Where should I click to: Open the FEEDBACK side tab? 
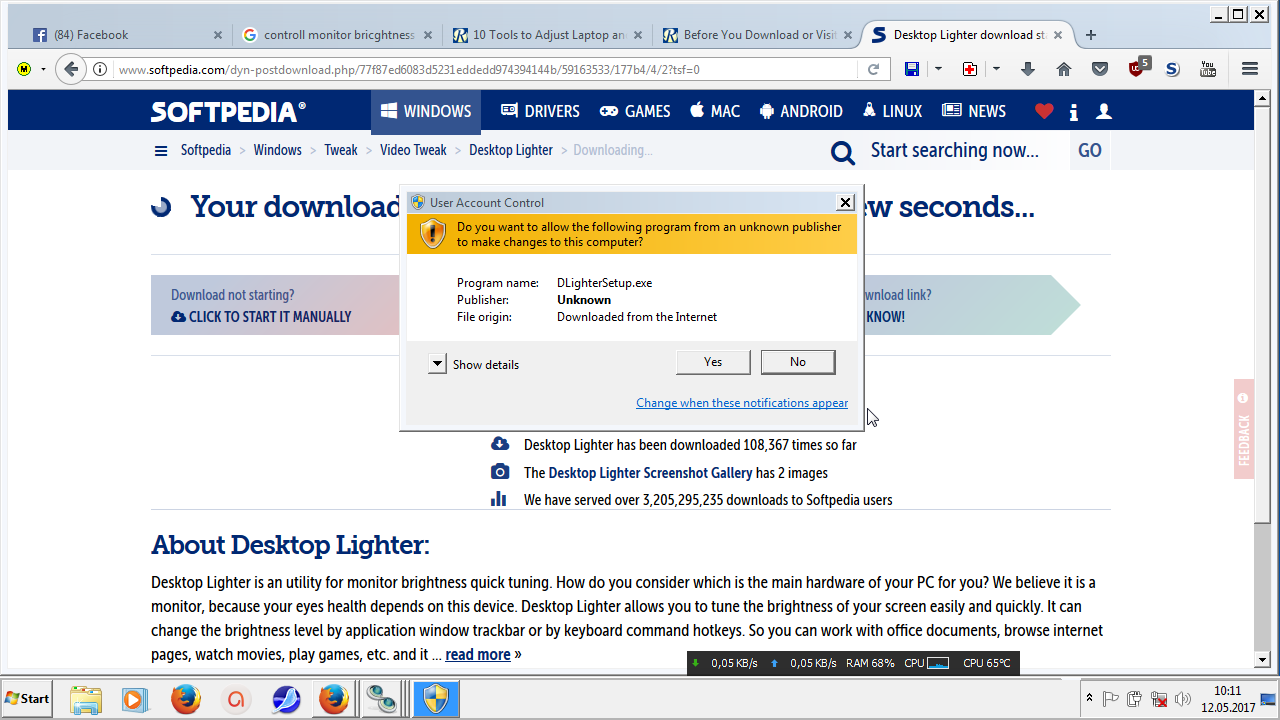click(1244, 429)
